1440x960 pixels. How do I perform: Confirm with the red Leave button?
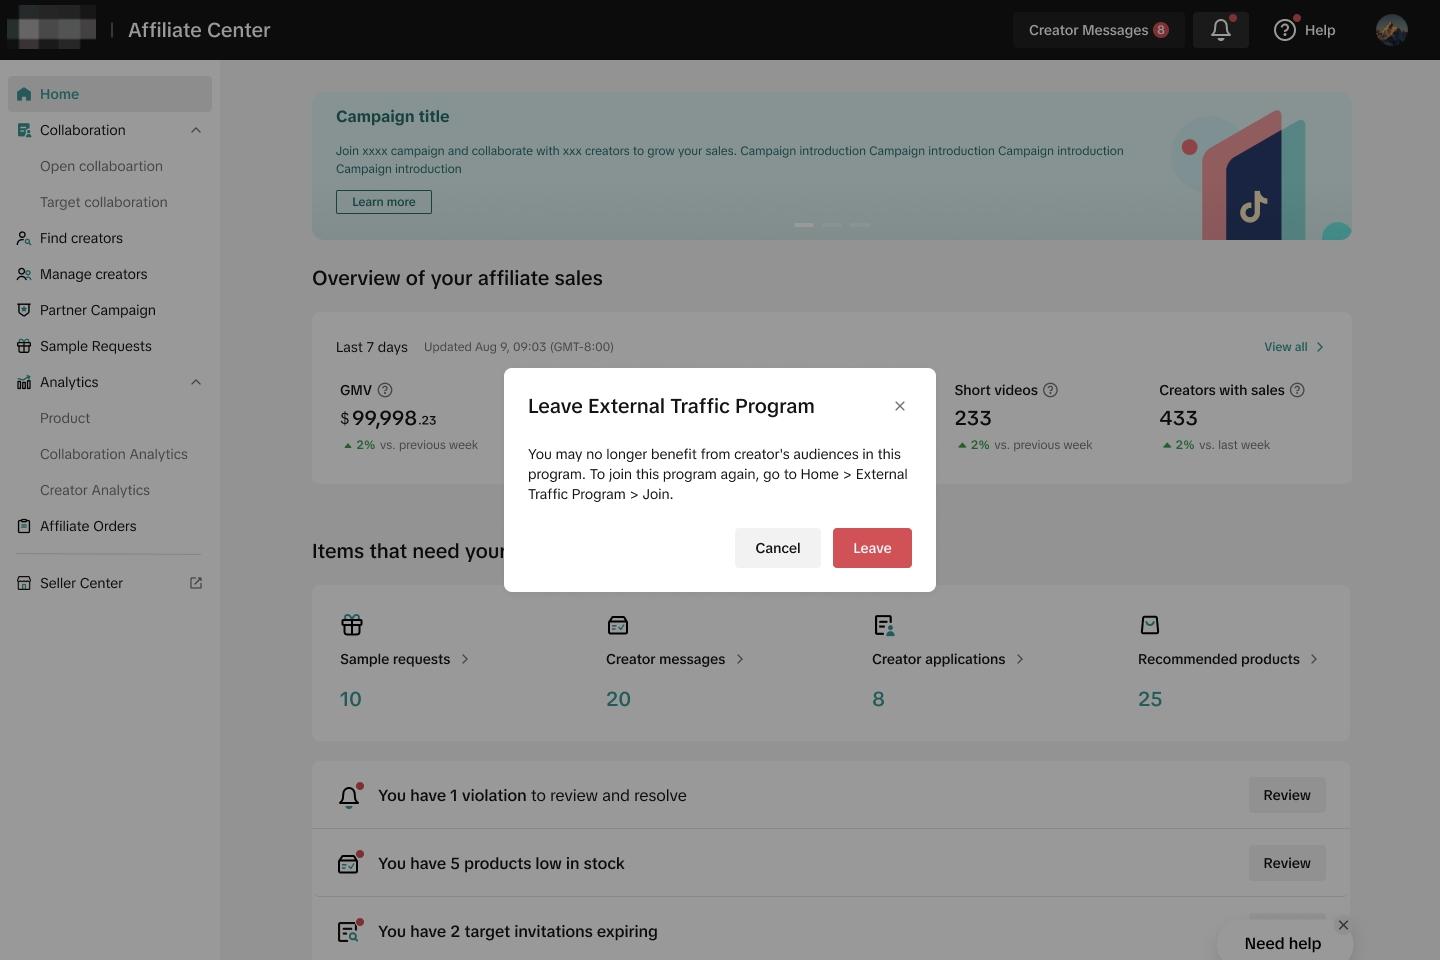point(872,548)
